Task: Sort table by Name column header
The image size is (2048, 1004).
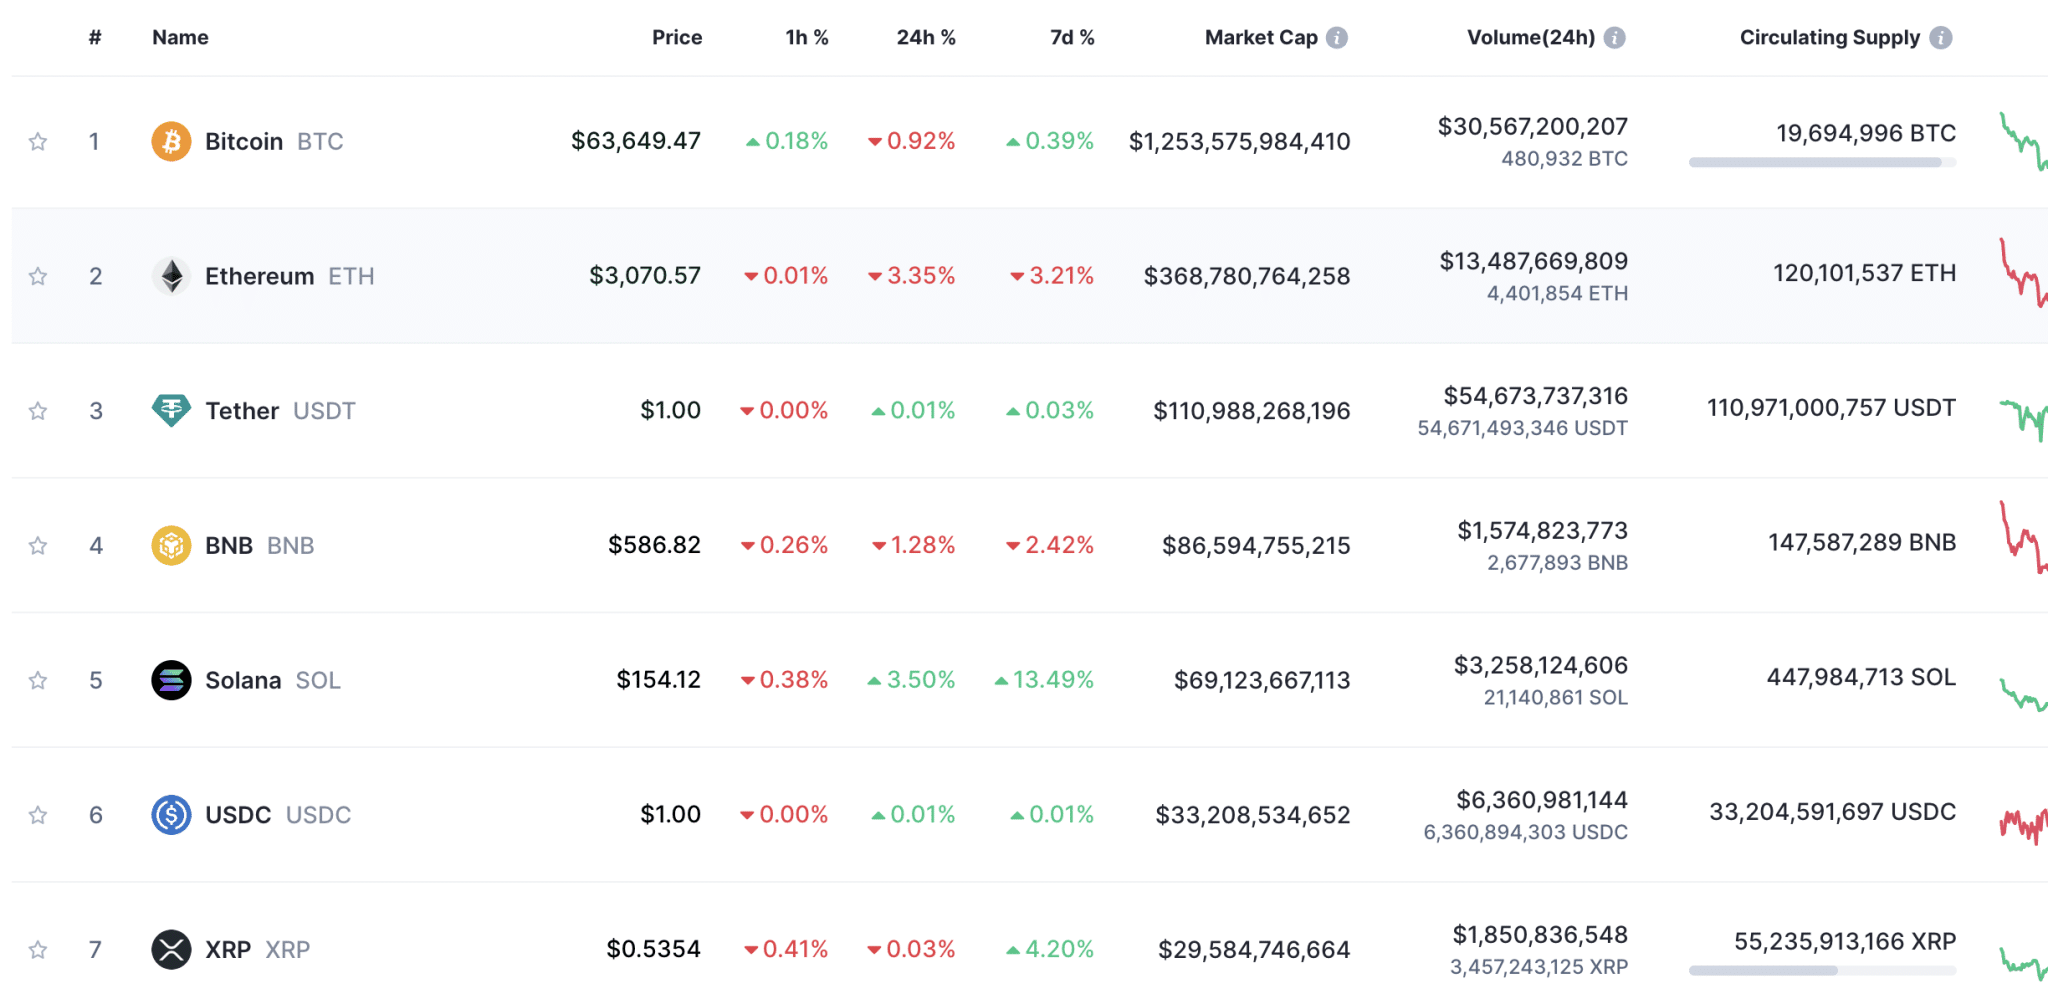Action: [180, 38]
